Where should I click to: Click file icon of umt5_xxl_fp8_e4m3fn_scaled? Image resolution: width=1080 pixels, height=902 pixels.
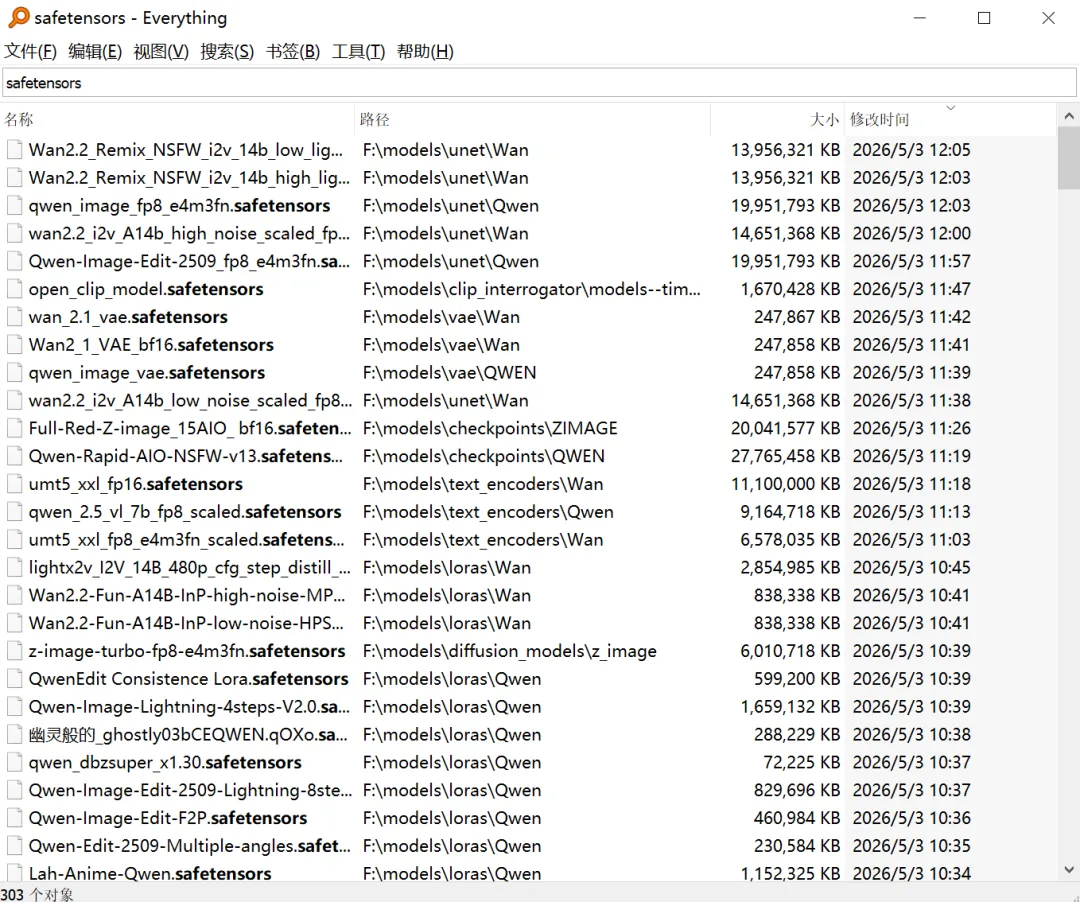tap(14, 540)
